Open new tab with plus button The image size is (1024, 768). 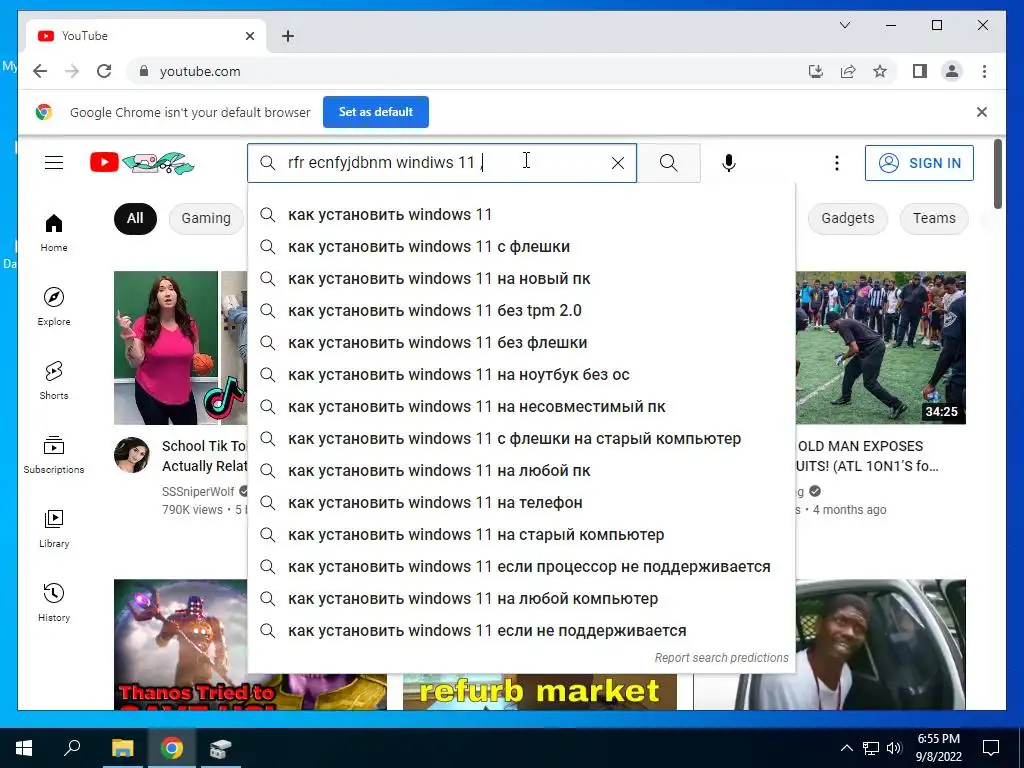click(x=287, y=36)
